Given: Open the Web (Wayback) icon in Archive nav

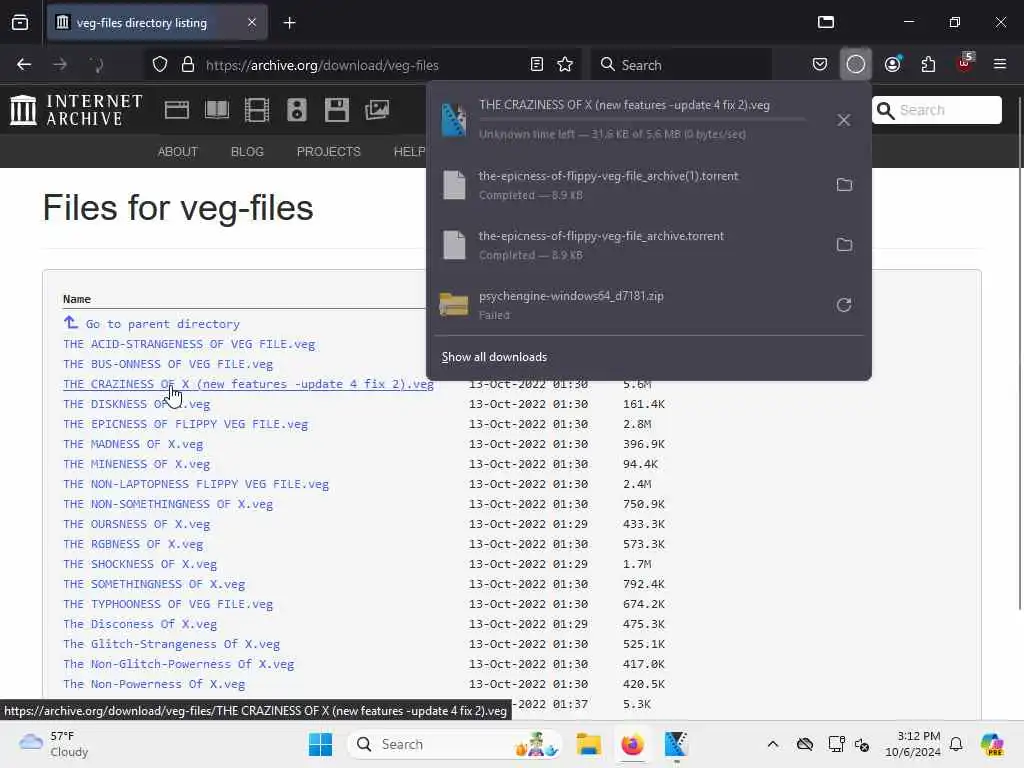Looking at the screenshot, I should point(177,110).
